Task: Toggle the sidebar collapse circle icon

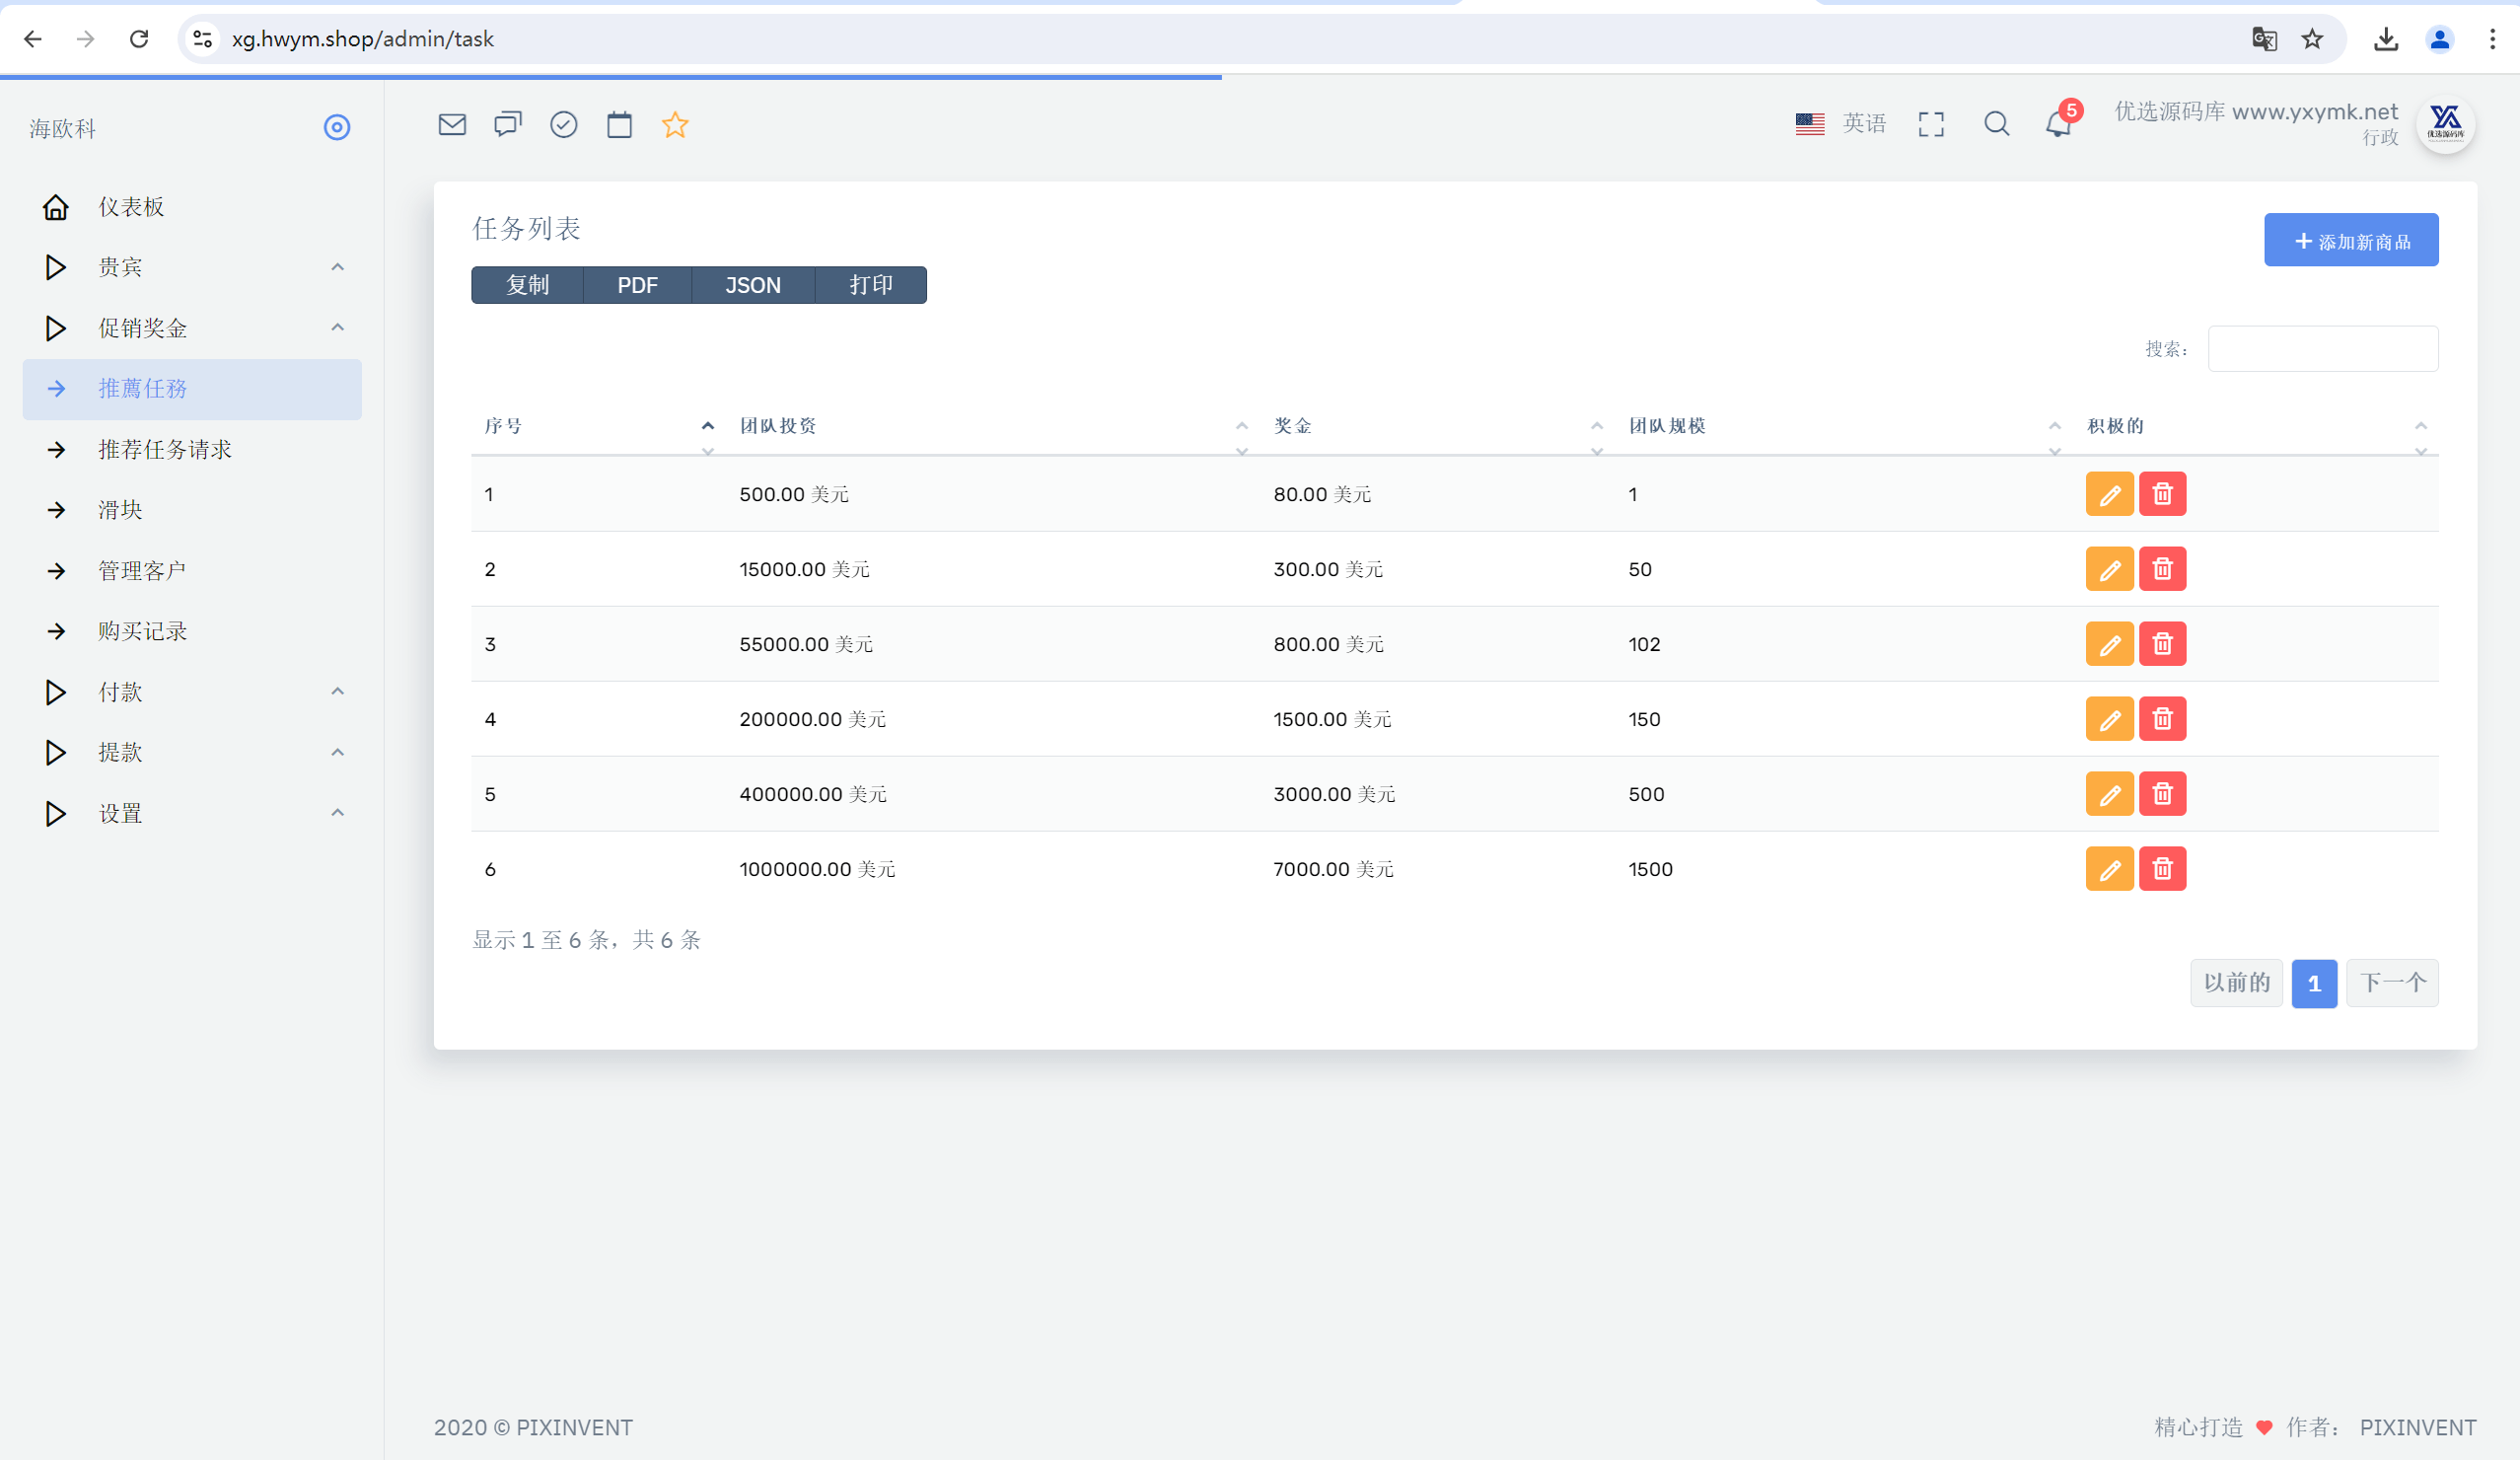Action: (337, 127)
